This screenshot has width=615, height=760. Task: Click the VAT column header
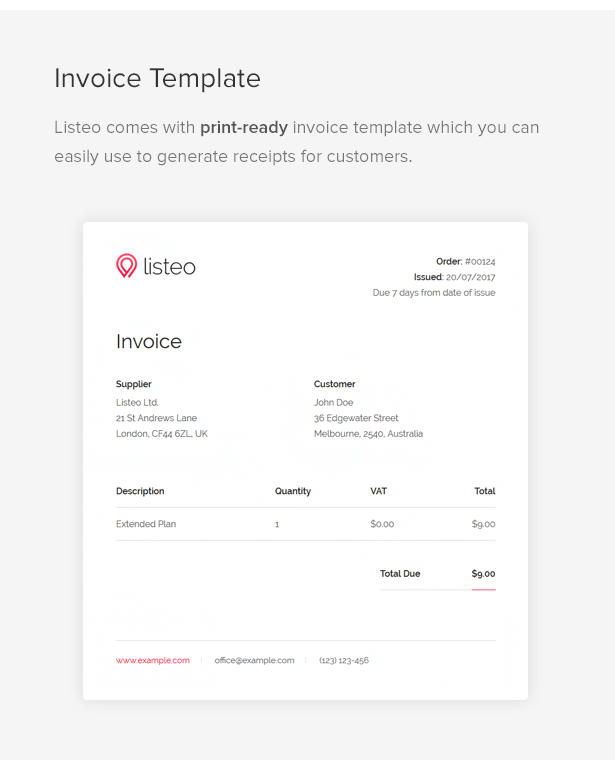(378, 491)
